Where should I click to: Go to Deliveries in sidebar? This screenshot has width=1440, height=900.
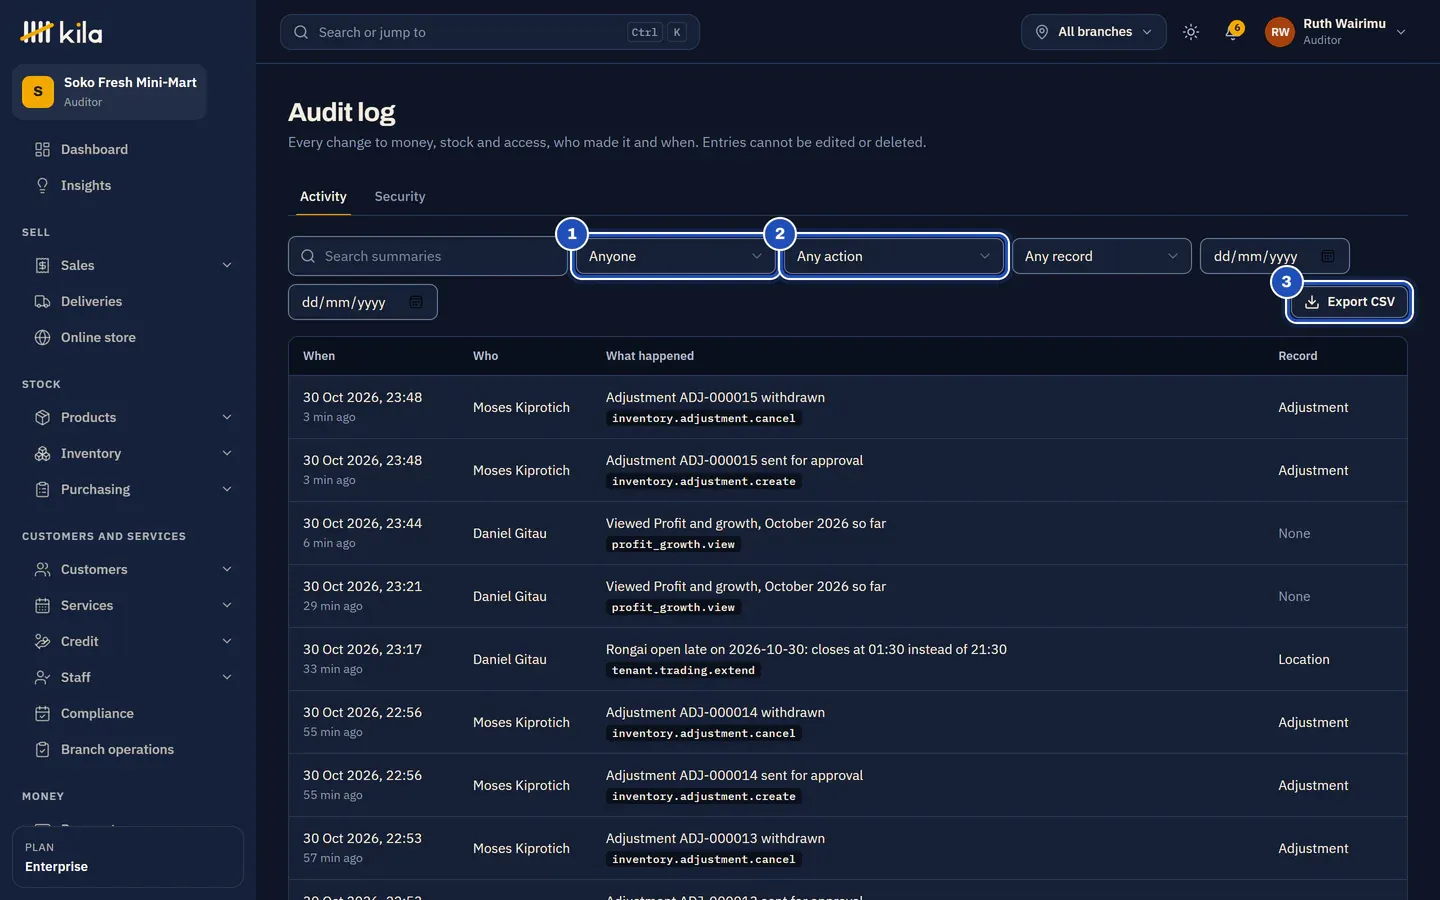pos(128,301)
